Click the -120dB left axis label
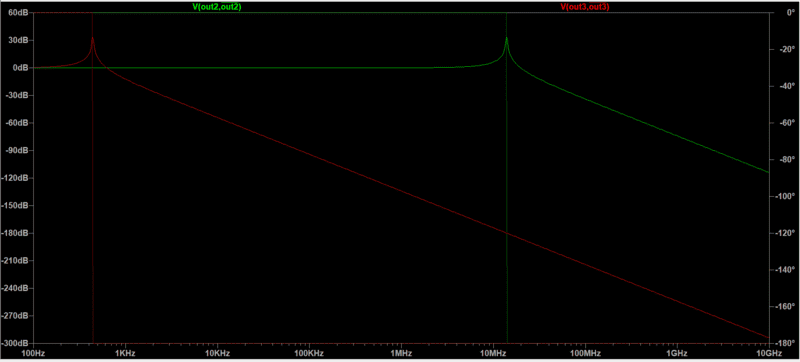 pyautogui.click(x=15, y=178)
